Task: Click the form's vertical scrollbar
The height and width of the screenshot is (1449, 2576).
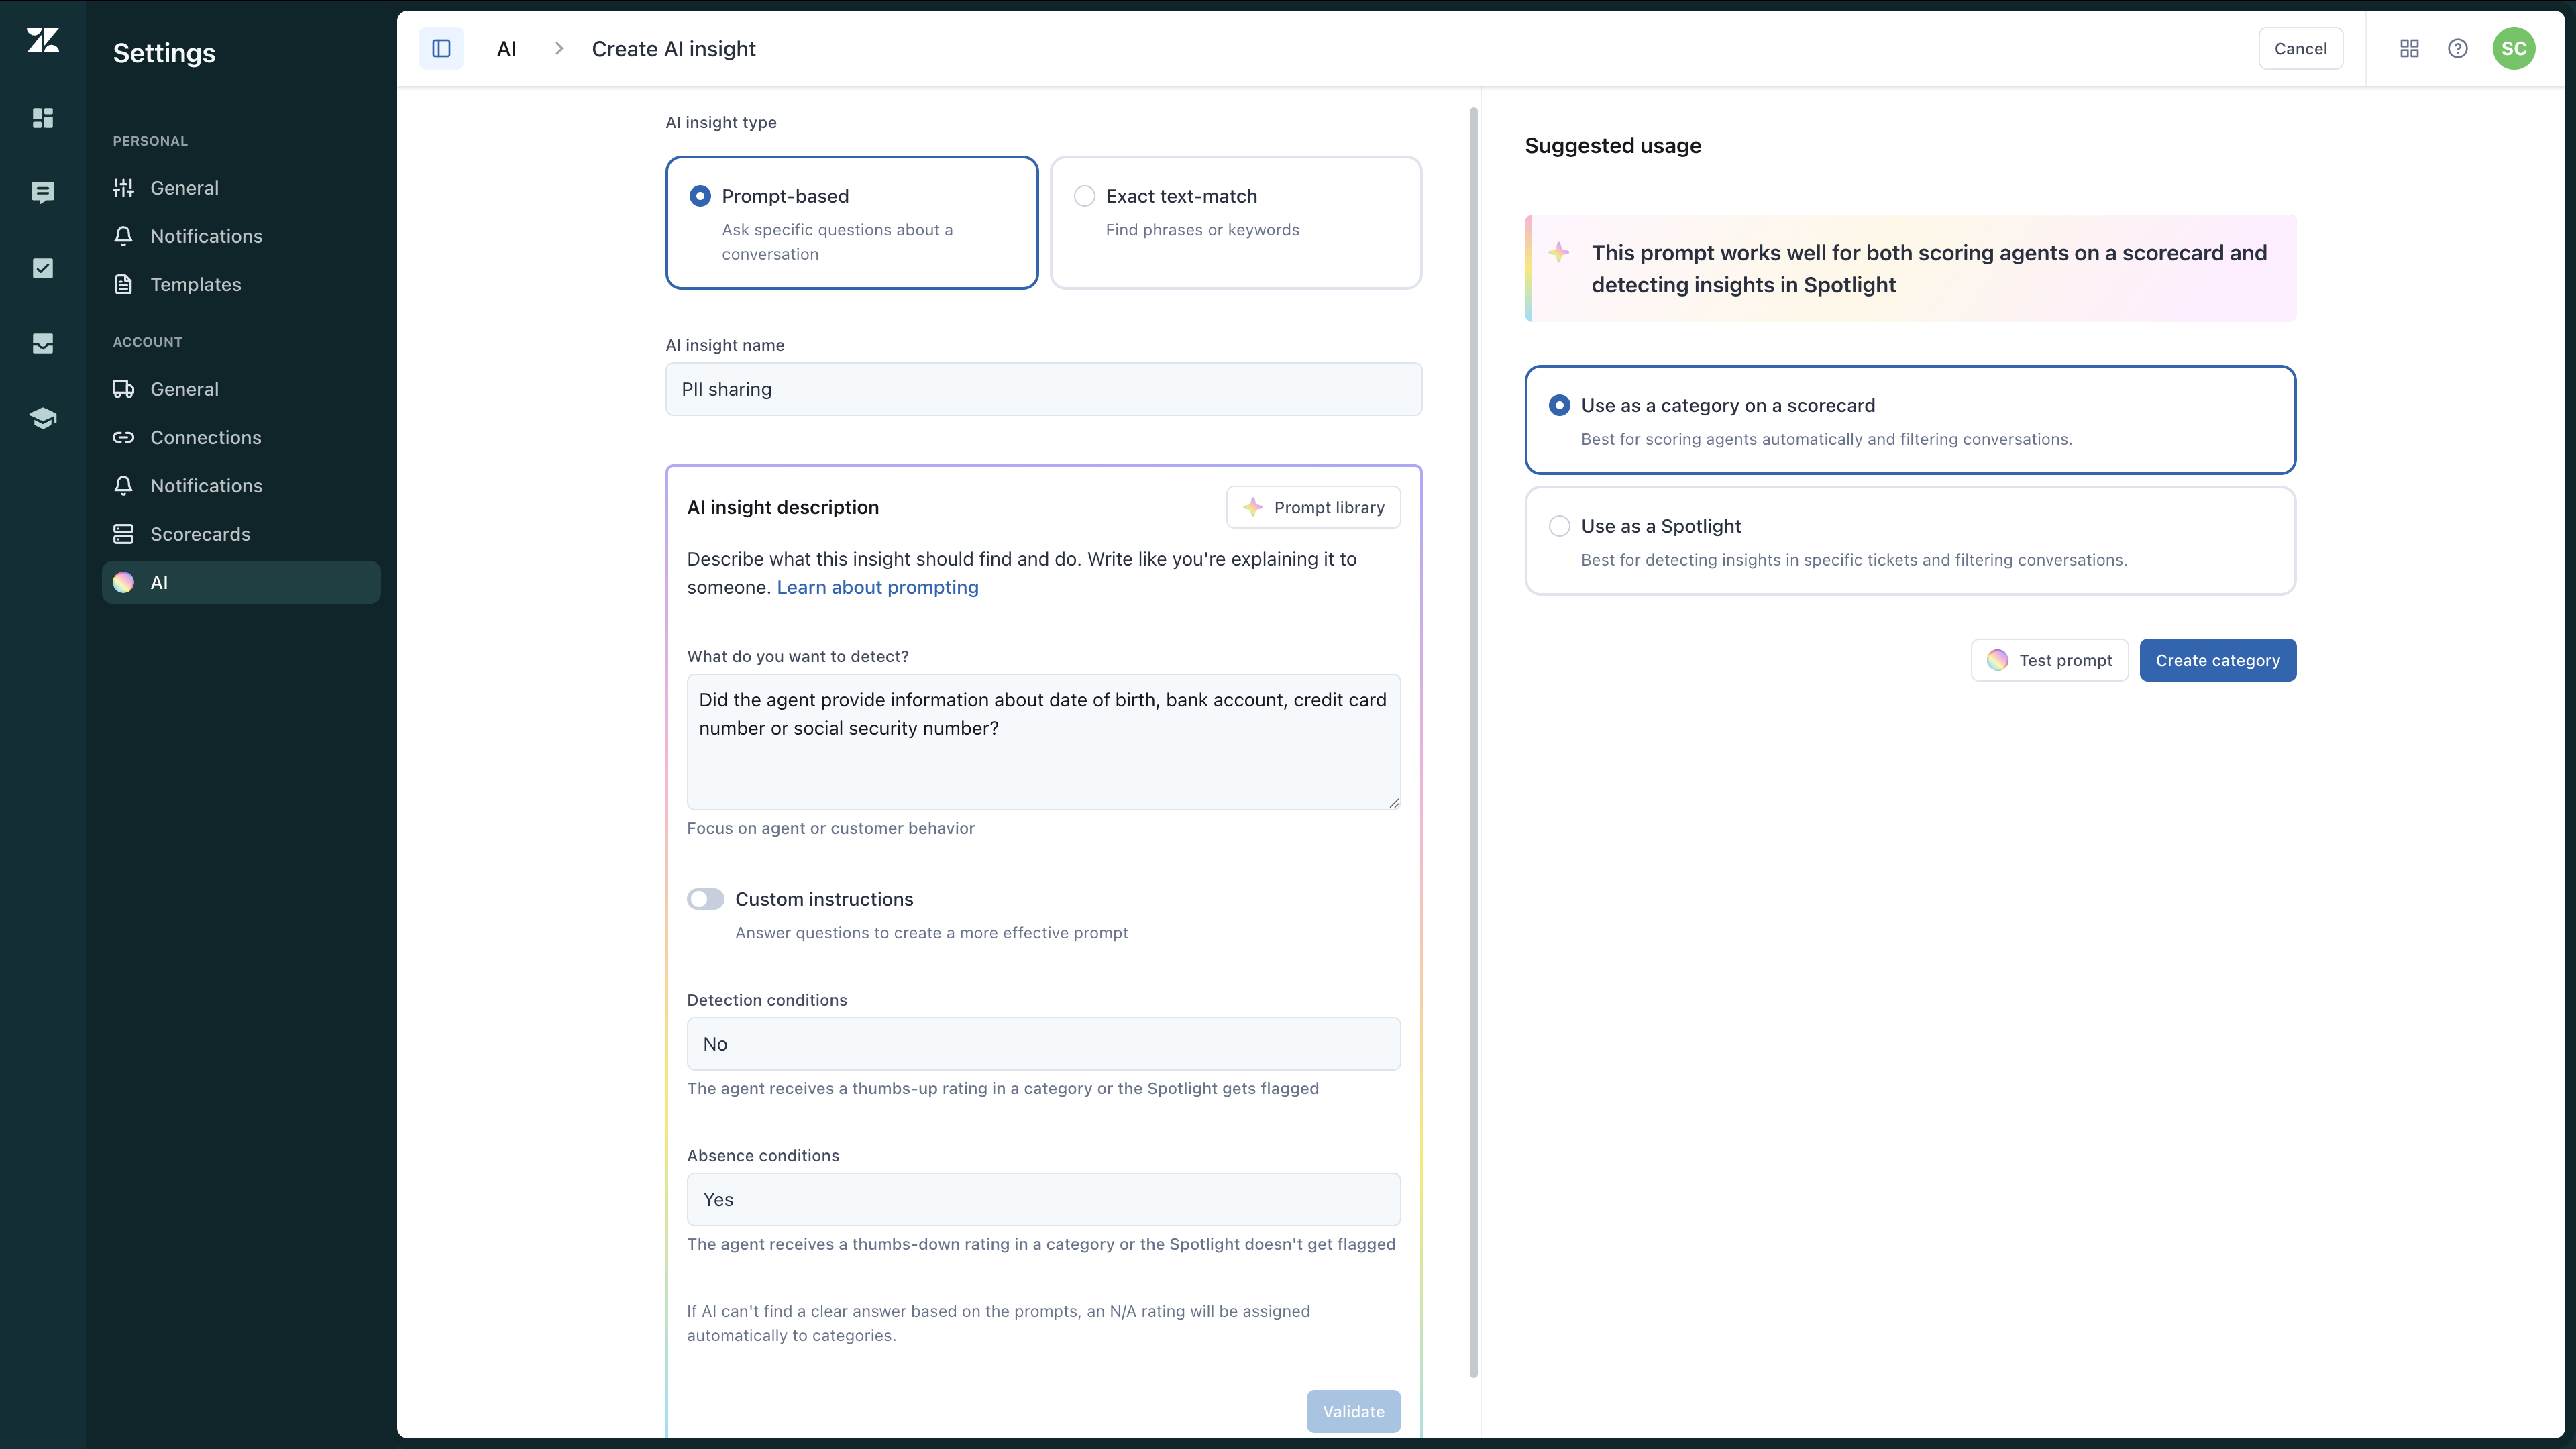Action: pos(1473,740)
